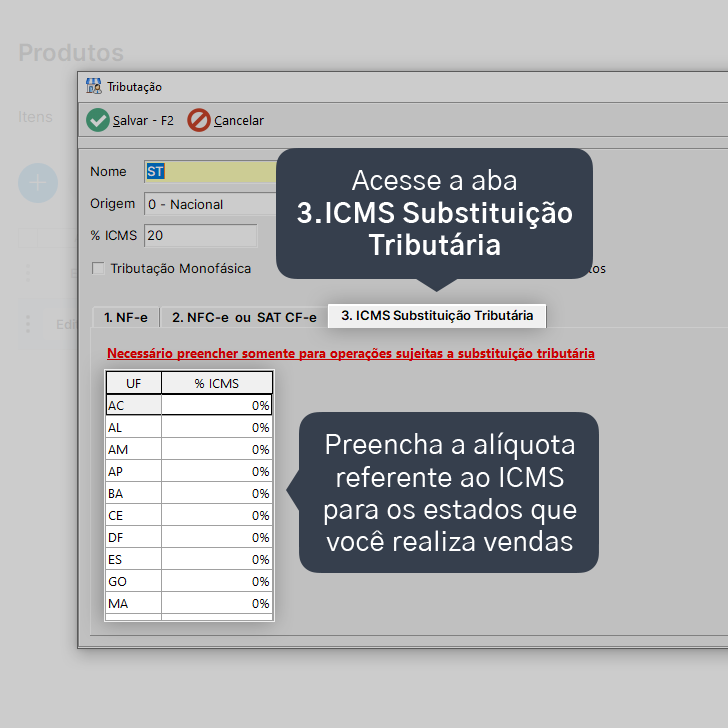The image size is (728, 728).
Task: Click the Itens label in Produtos page
Action: [35, 117]
